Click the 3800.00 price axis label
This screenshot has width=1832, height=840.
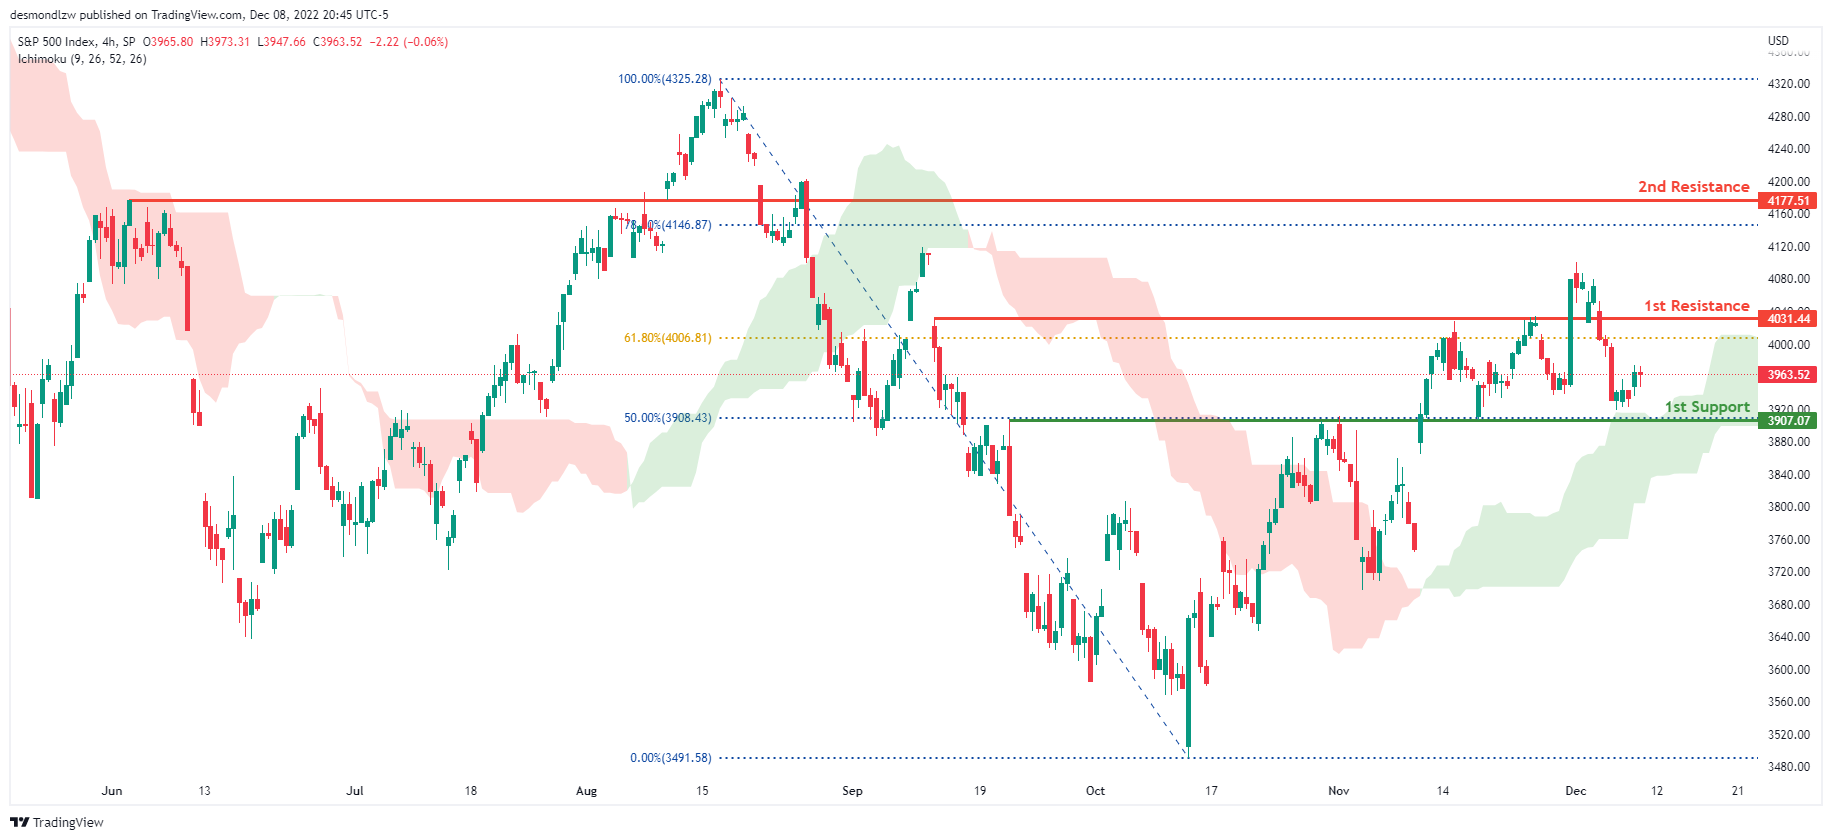click(1789, 507)
